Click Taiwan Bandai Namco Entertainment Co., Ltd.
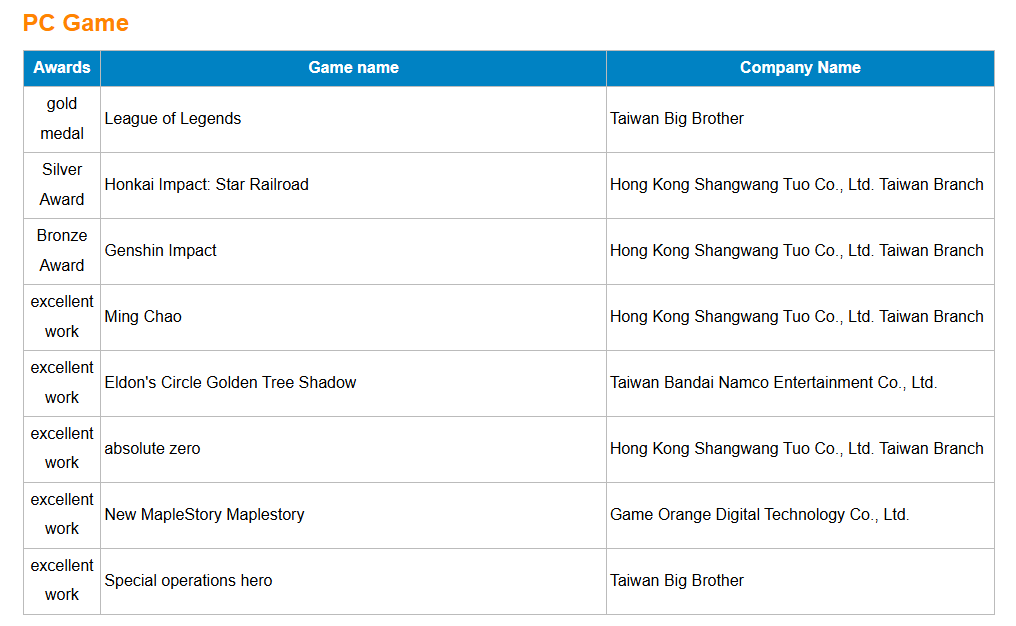The height and width of the screenshot is (626, 1016). [800, 384]
